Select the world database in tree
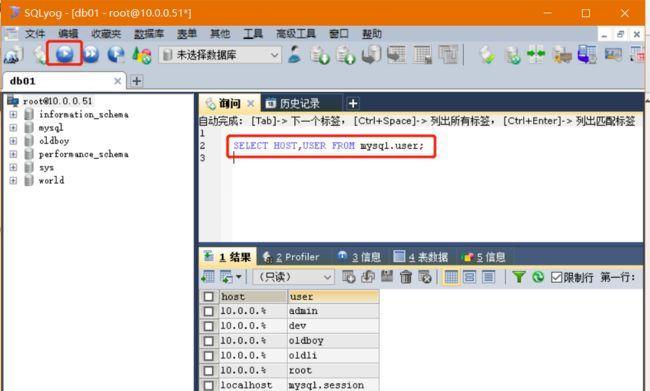 51,180
